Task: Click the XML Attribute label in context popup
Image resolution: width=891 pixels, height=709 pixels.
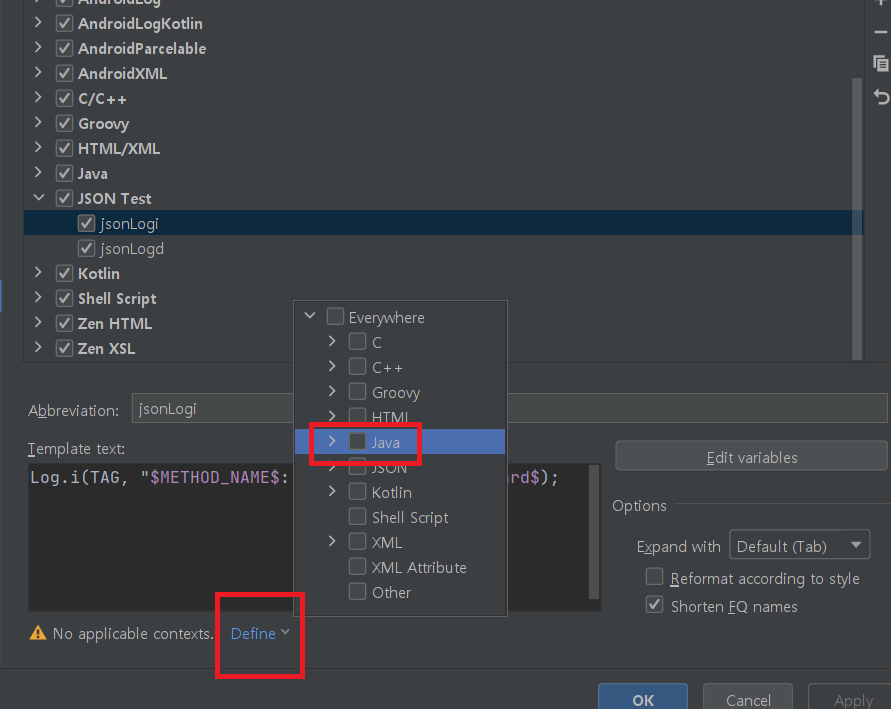Action: pyautogui.click(x=419, y=567)
